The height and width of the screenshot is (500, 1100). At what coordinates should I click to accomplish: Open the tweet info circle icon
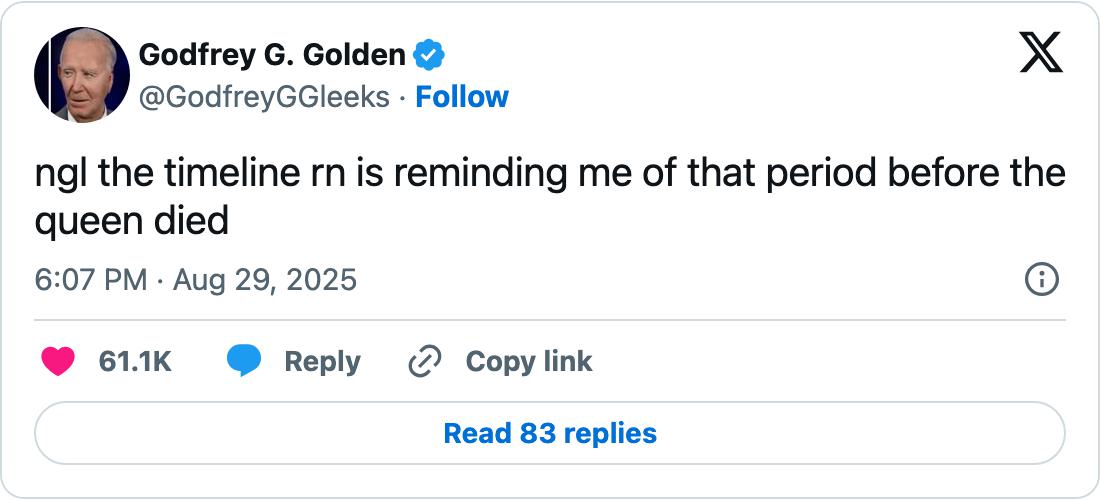click(1042, 279)
